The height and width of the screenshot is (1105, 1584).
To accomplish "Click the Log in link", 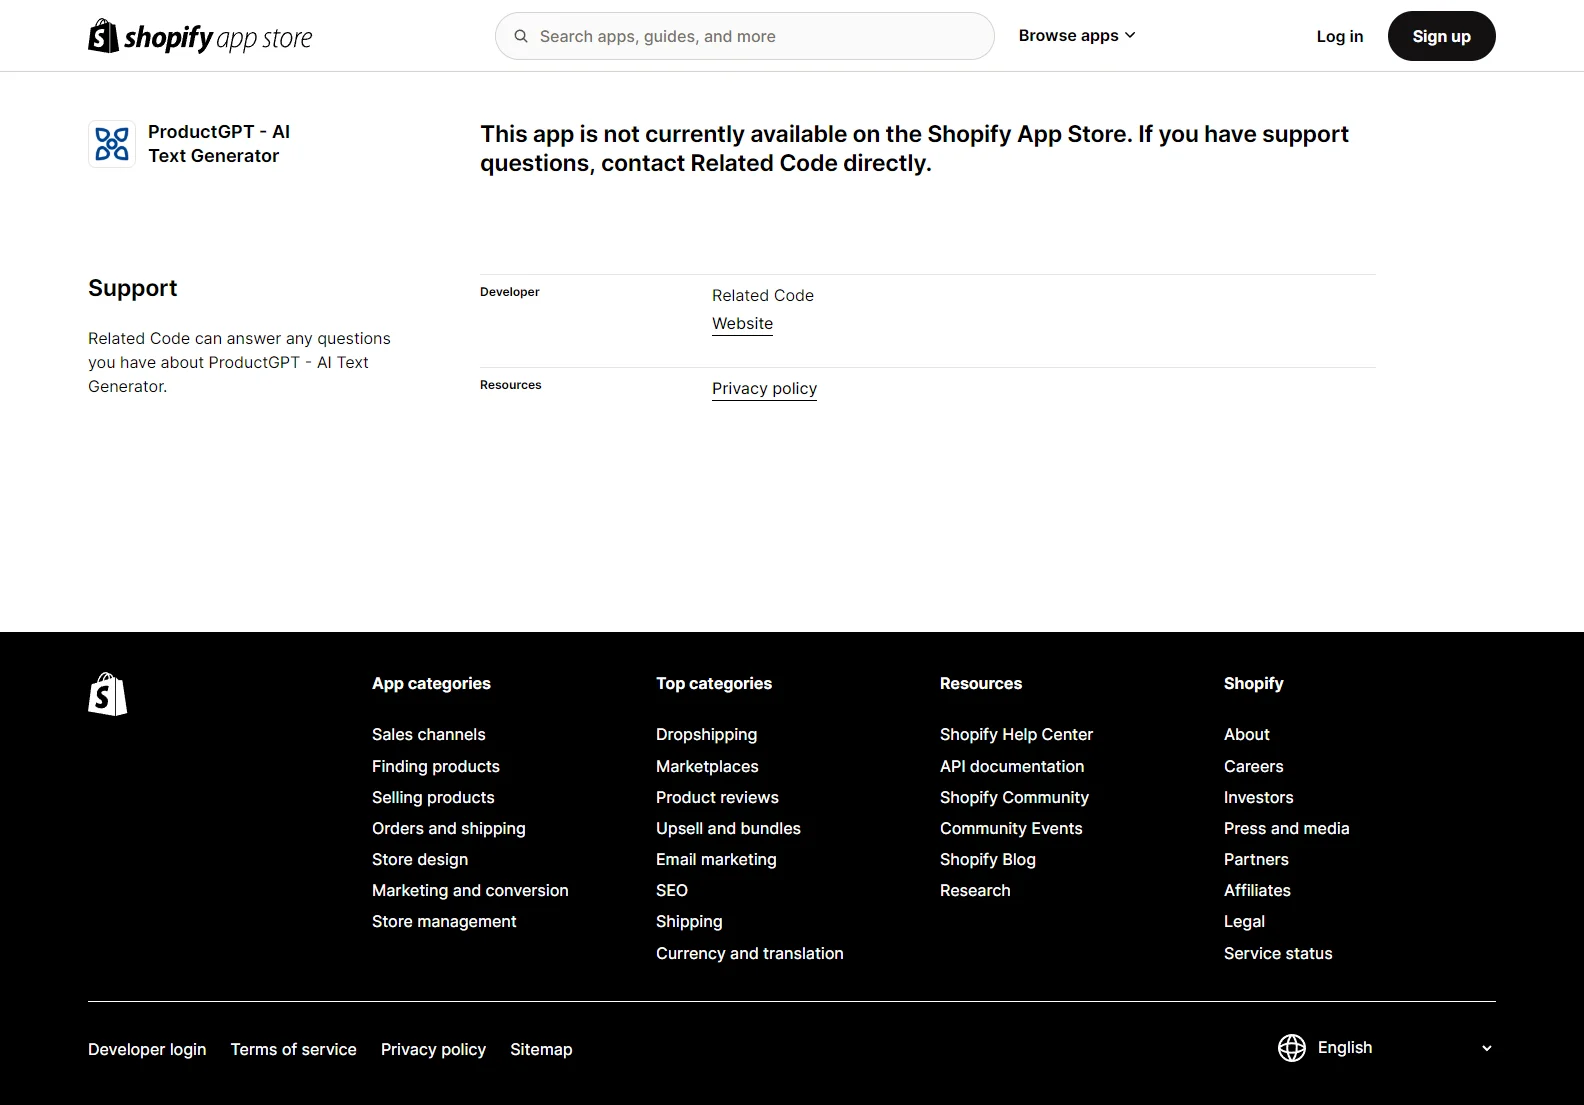I will [x=1340, y=36].
